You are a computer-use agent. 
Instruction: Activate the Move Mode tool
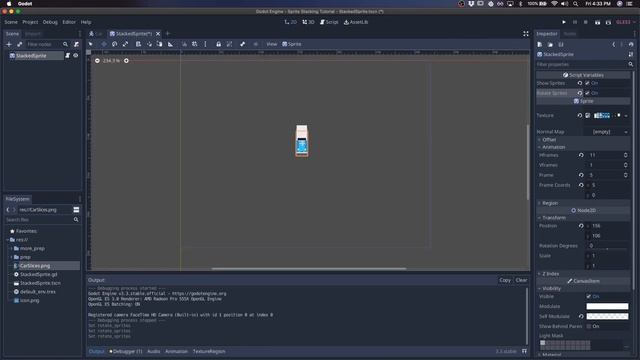(104, 44)
